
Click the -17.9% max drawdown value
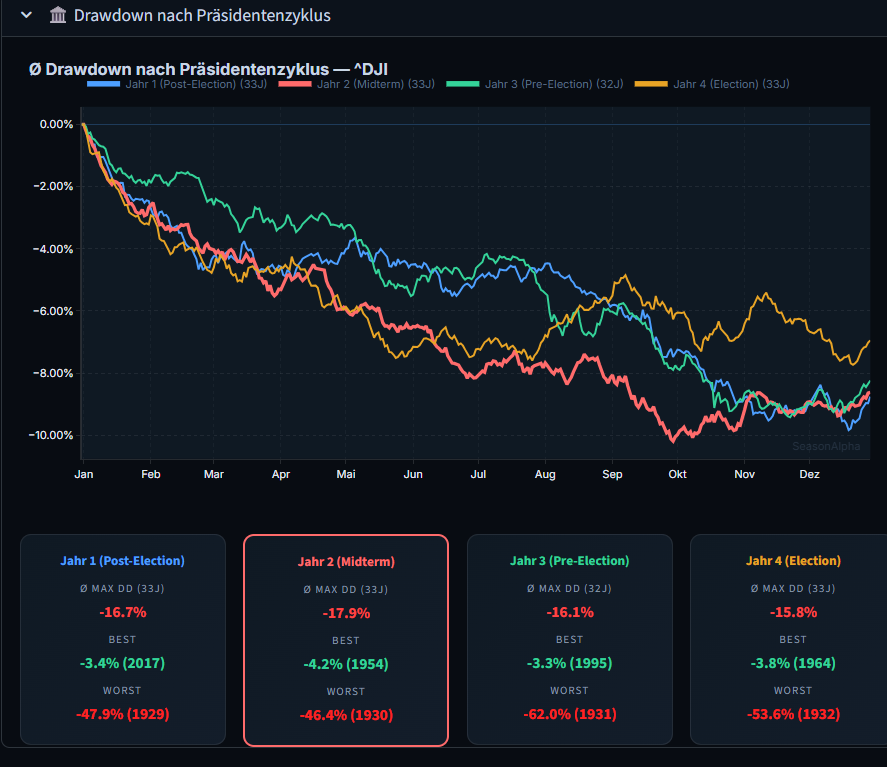(x=346, y=613)
